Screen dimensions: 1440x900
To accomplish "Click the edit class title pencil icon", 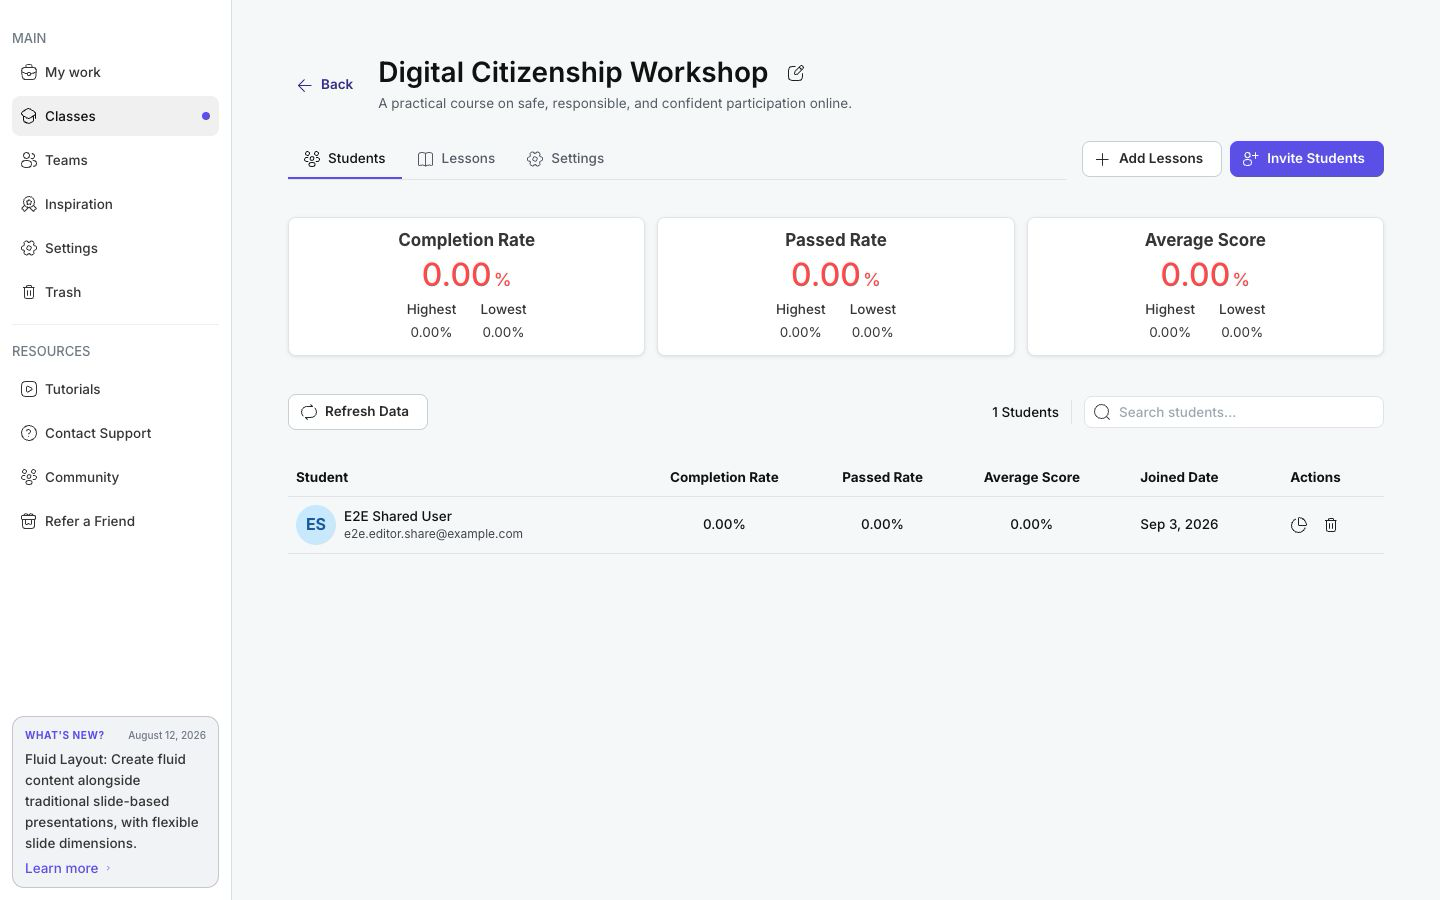I will tap(796, 73).
